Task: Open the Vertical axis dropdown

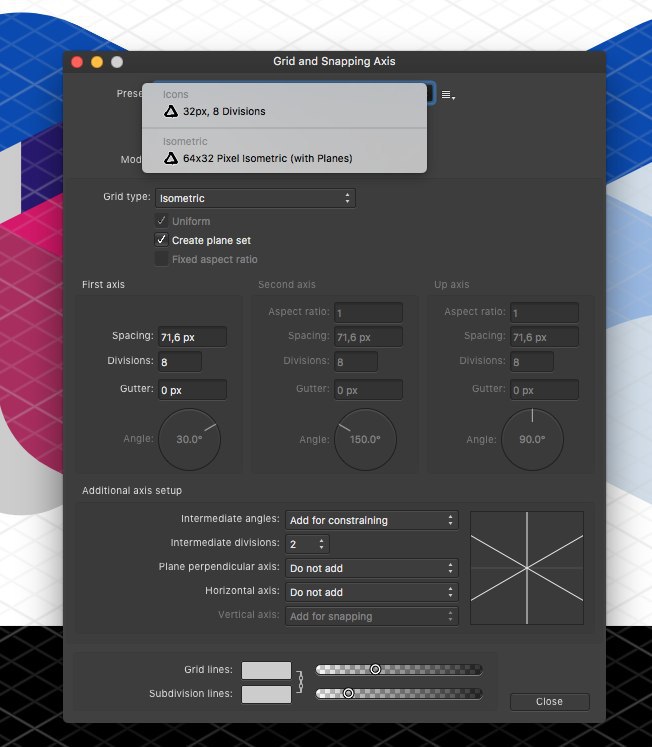Action: (372, 616)
